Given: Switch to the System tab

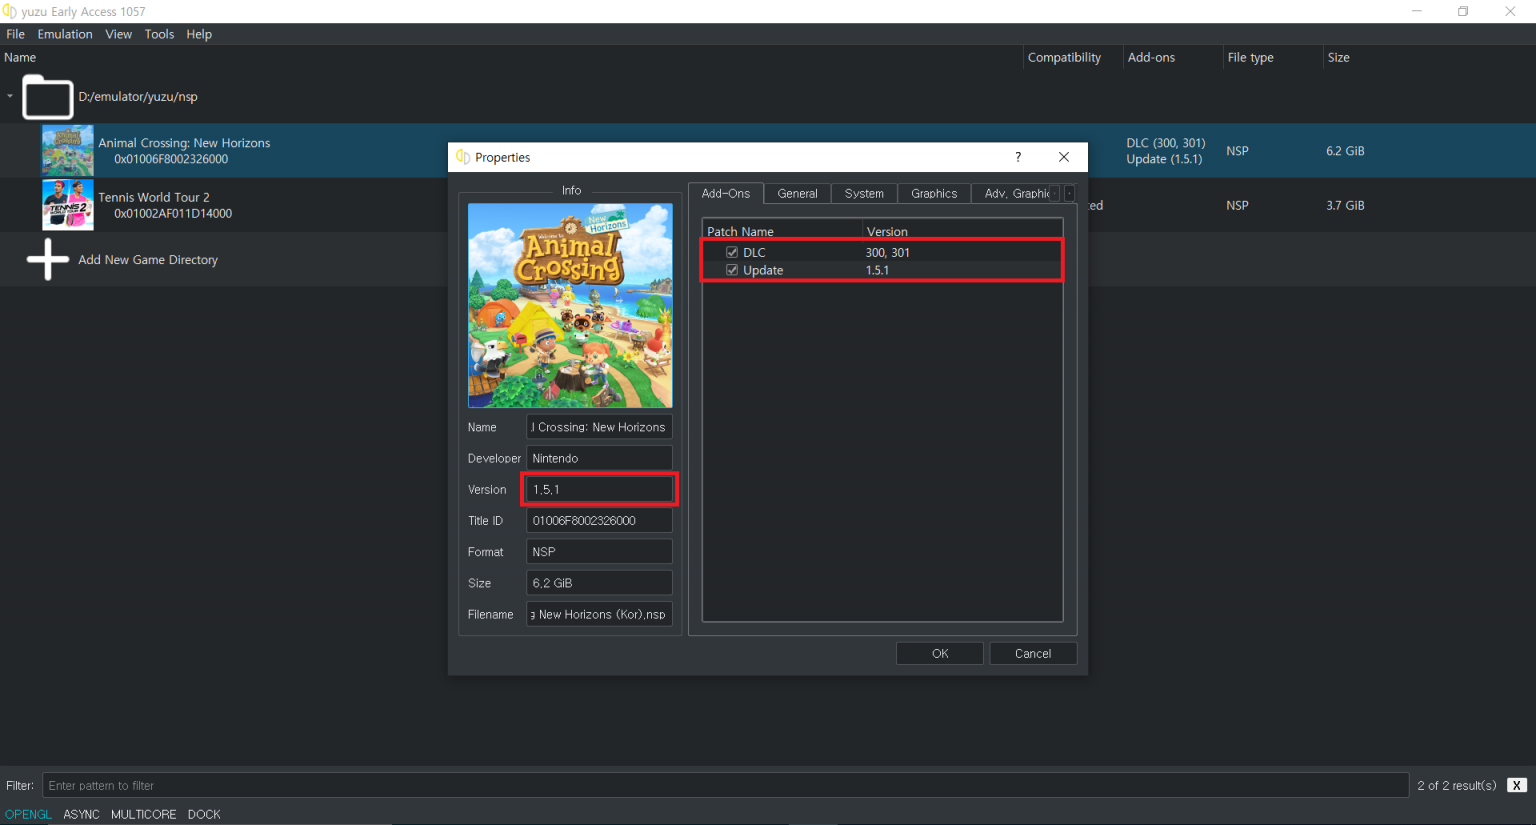Looking at the screenshot, I should point(864,194).
